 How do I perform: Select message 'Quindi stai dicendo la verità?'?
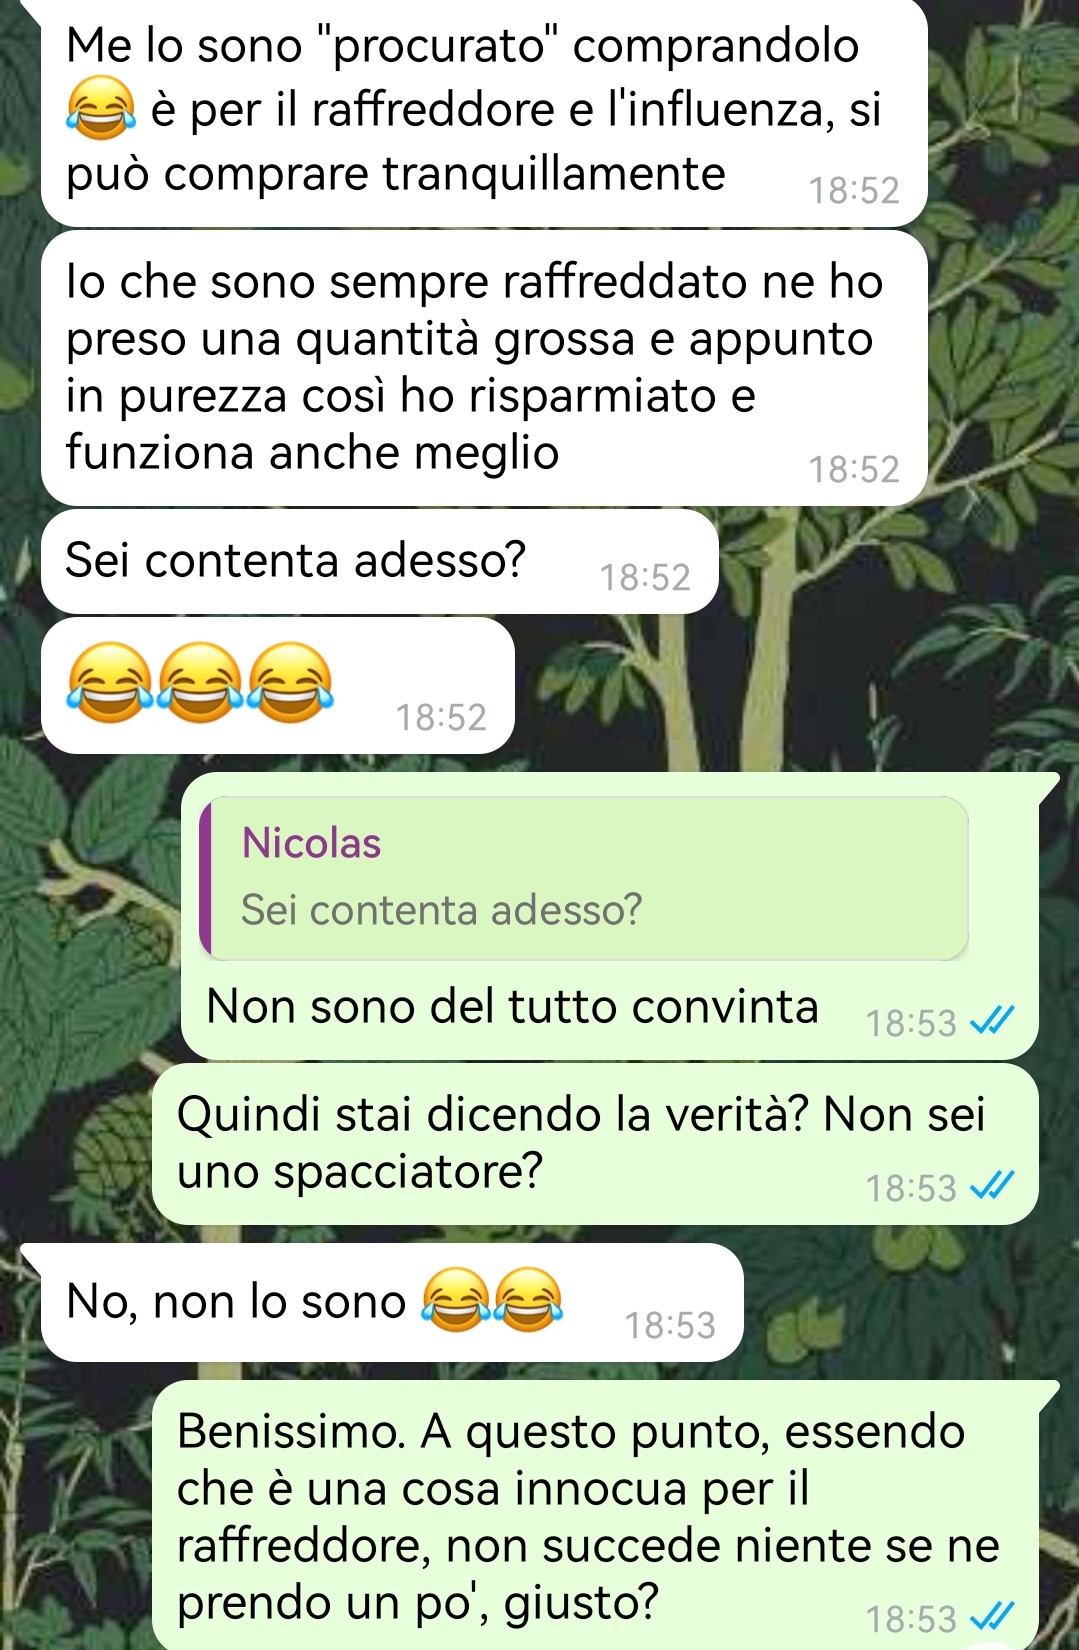tap(595, 1144)
